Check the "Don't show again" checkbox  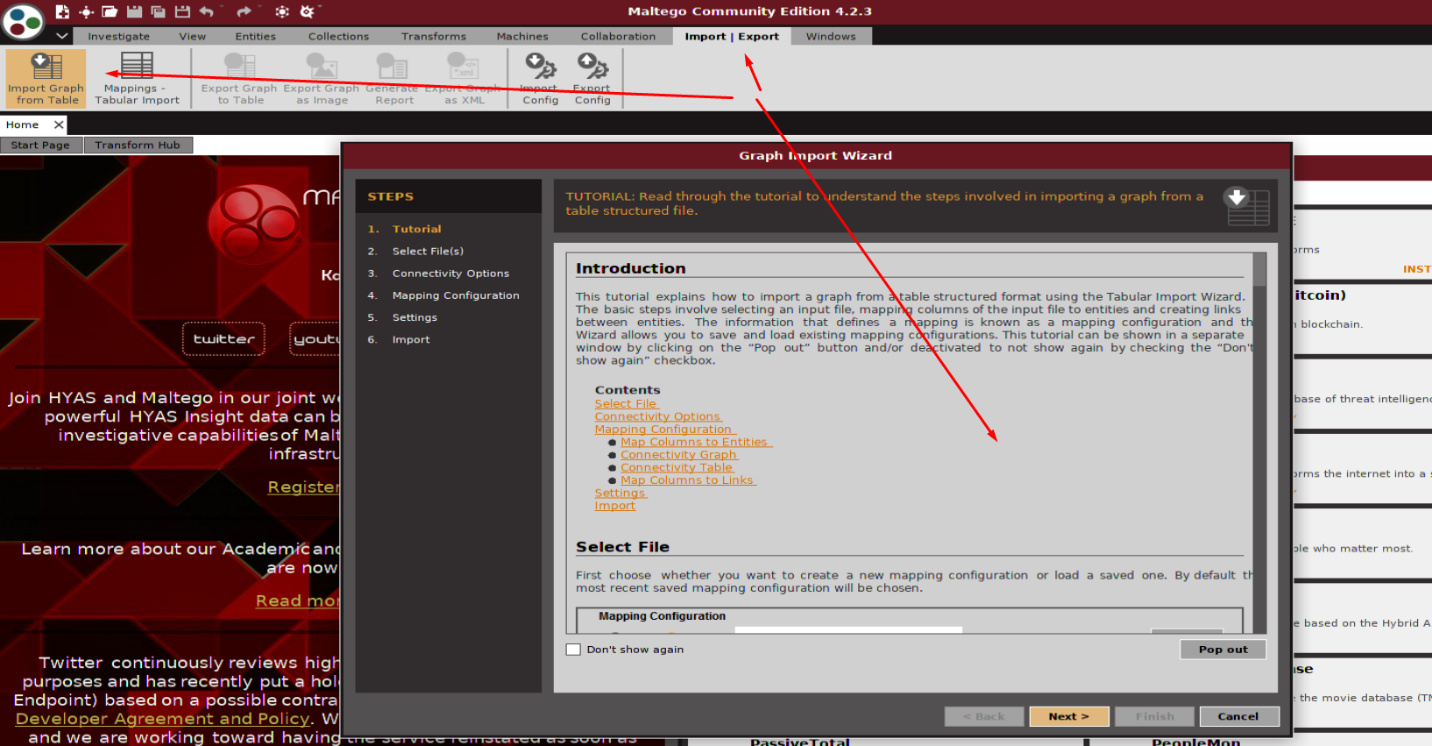click(573, 649)
